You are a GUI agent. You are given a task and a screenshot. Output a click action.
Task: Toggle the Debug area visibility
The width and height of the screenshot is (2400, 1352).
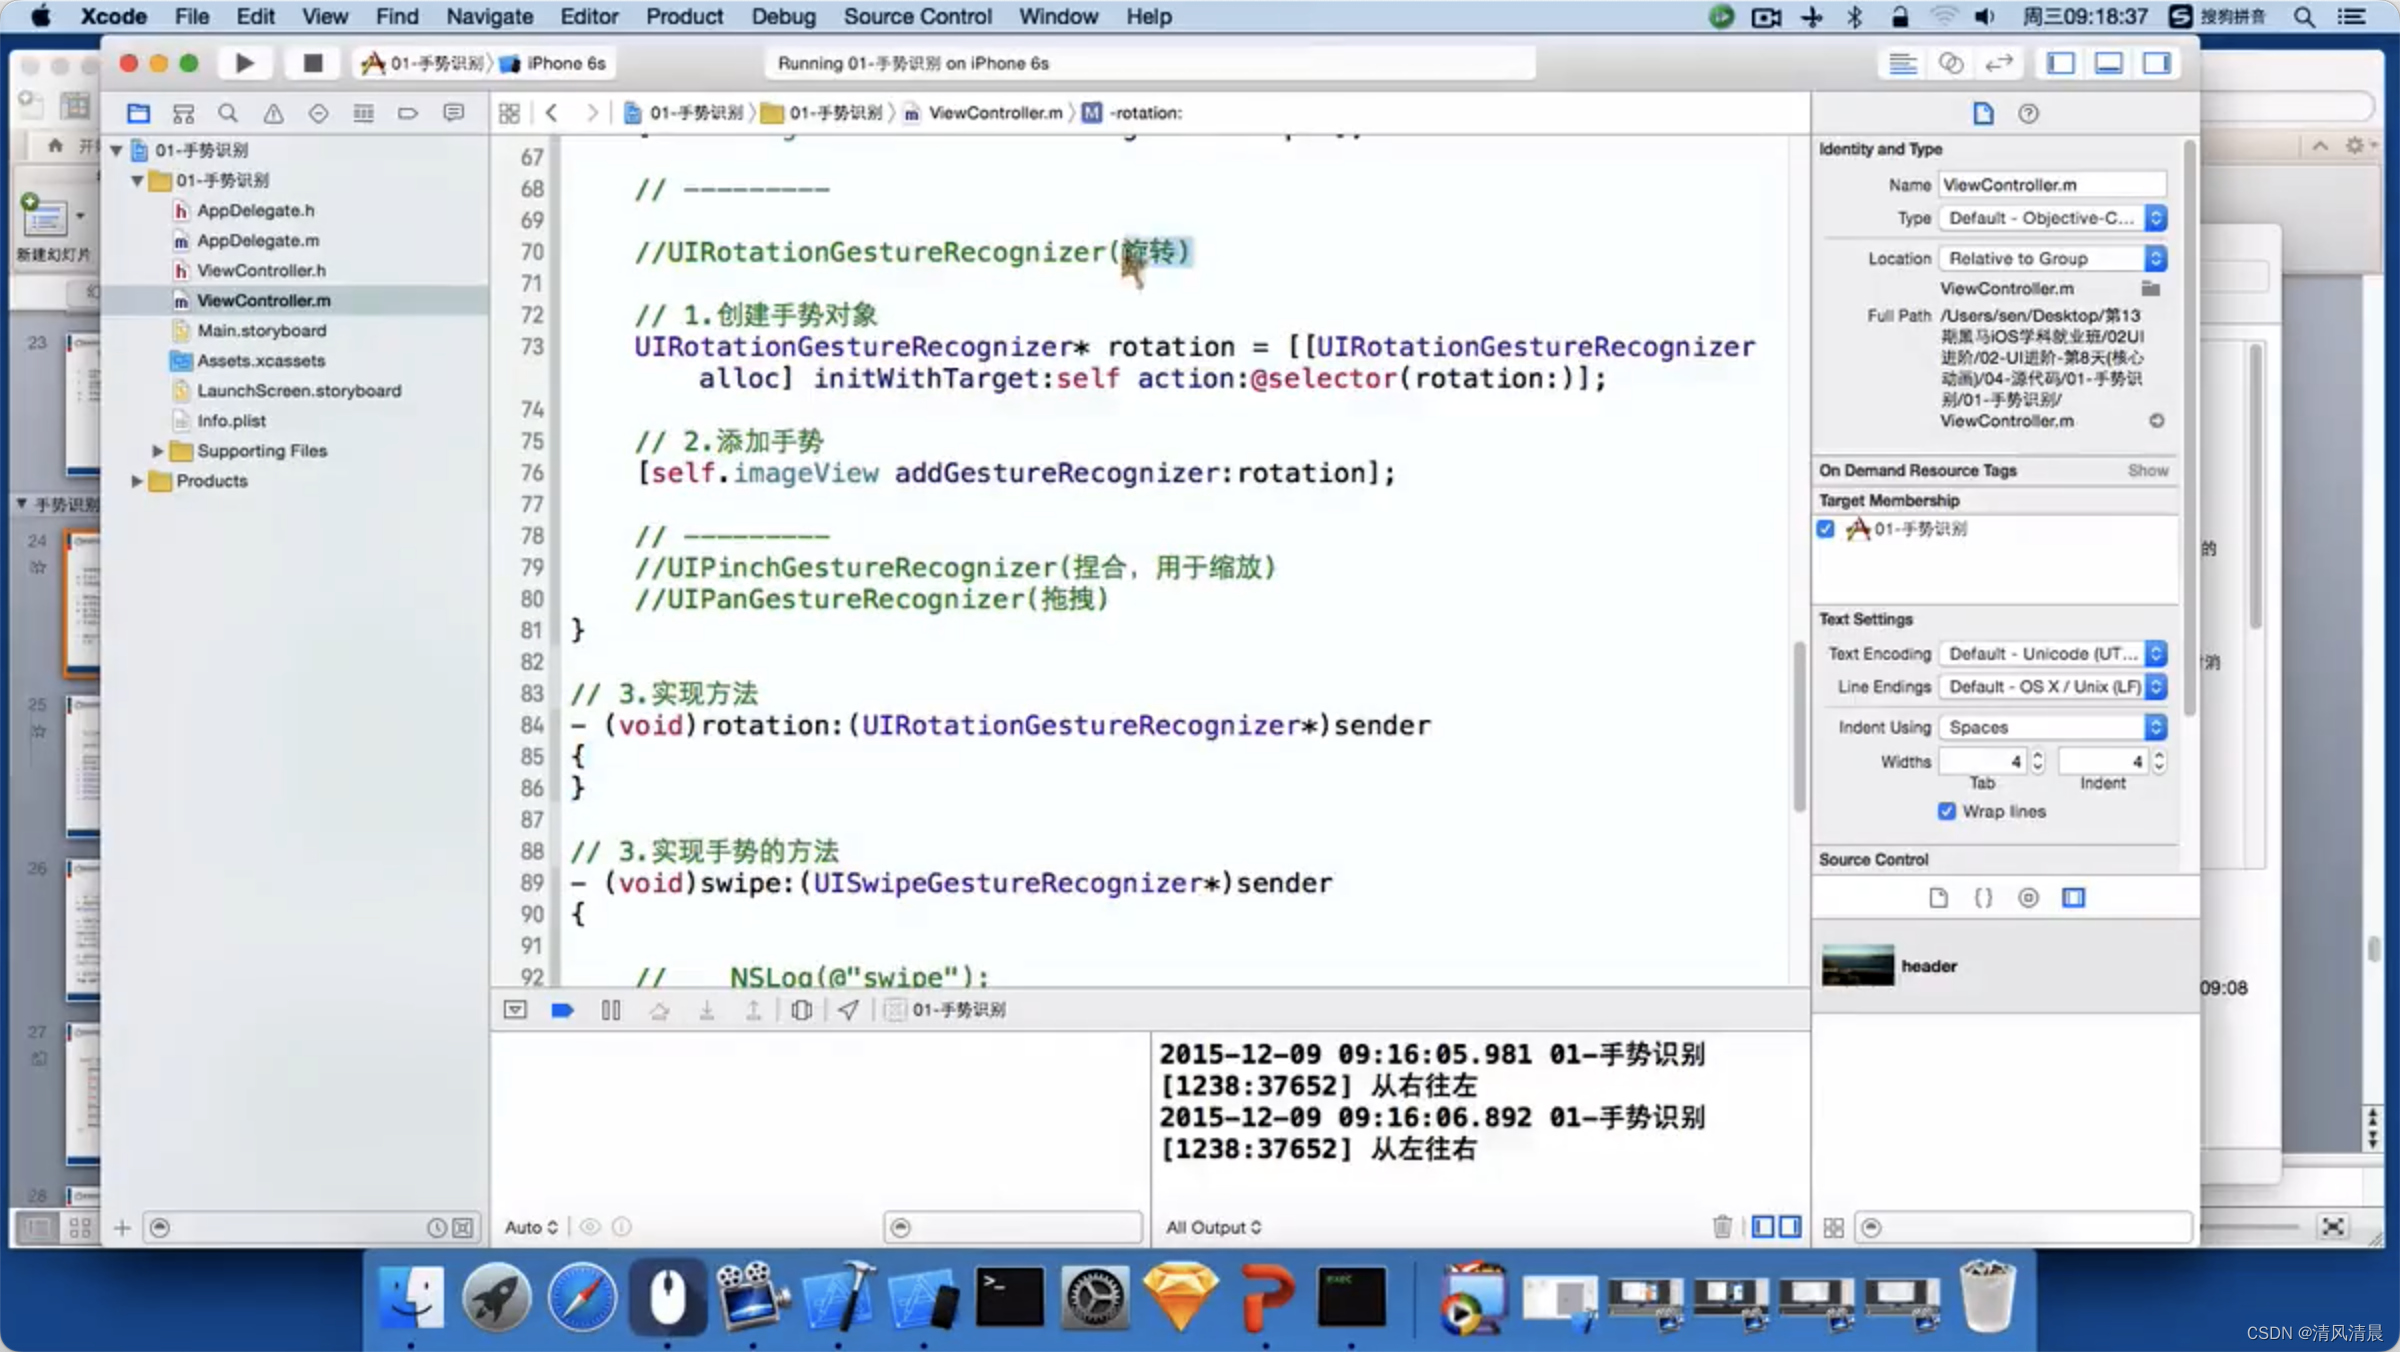2109,63
